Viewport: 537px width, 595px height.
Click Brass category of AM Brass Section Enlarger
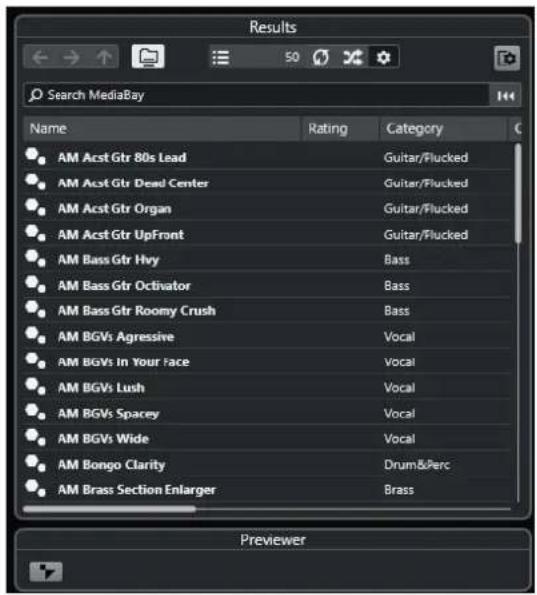398,490
